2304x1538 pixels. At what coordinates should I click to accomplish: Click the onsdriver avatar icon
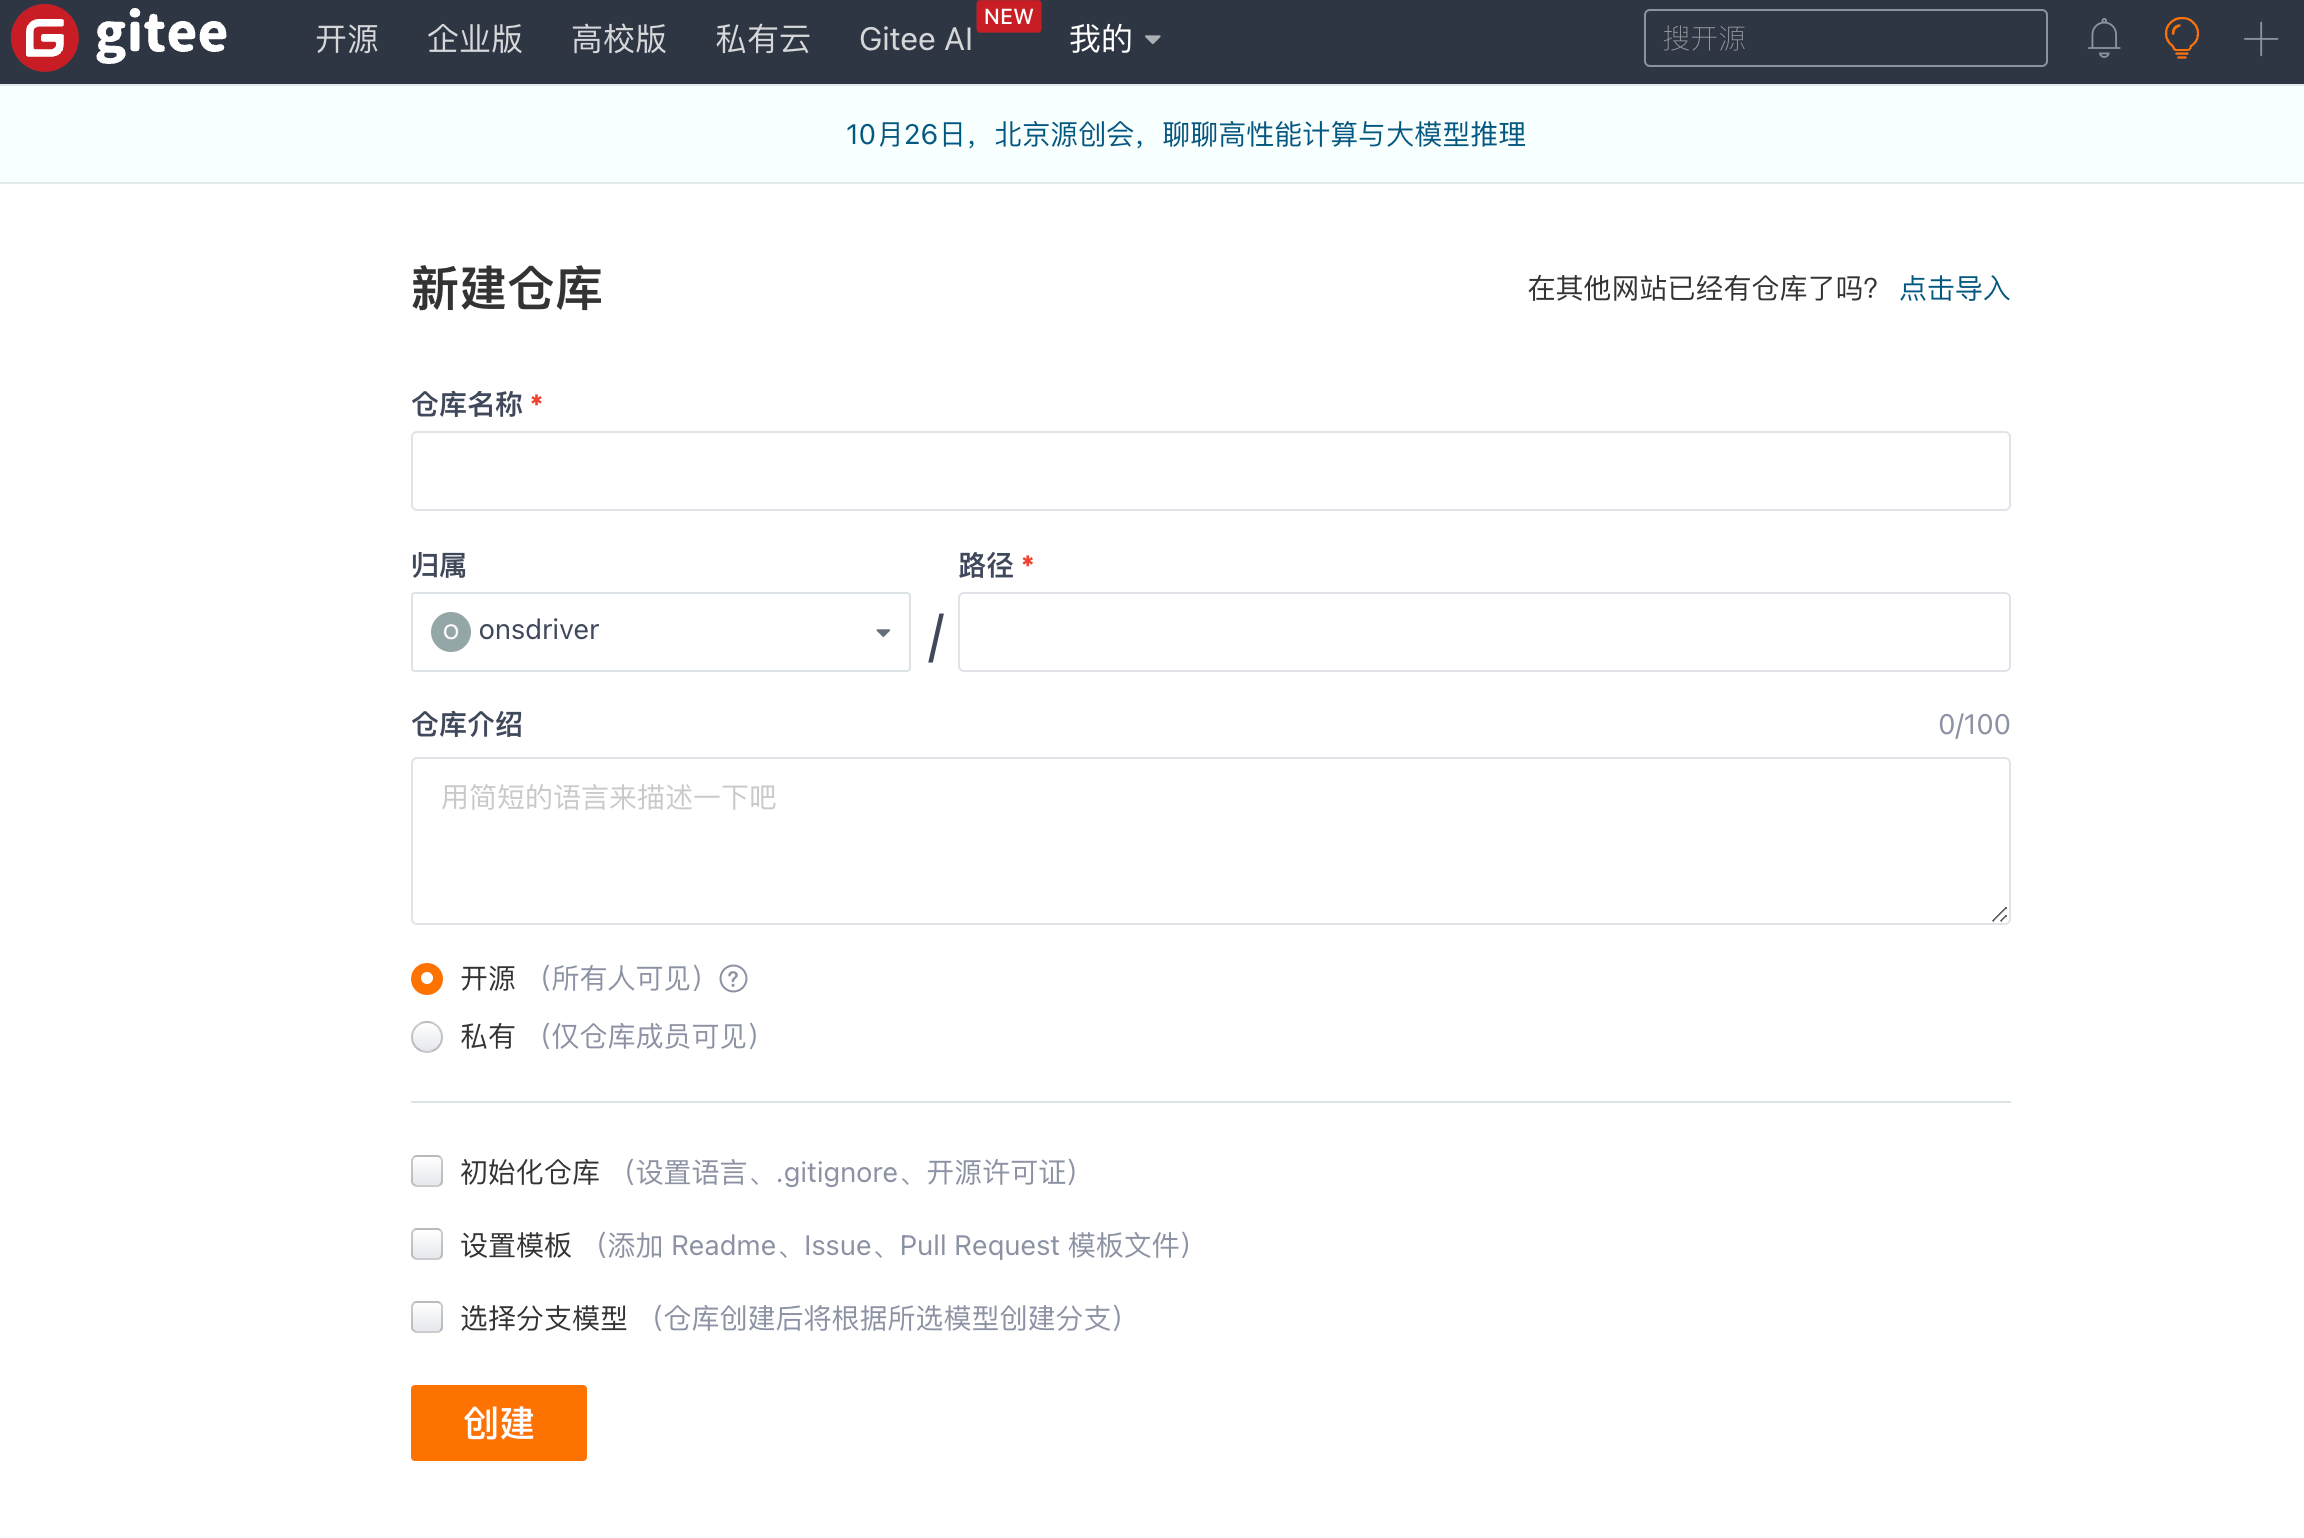coord(450,632)
